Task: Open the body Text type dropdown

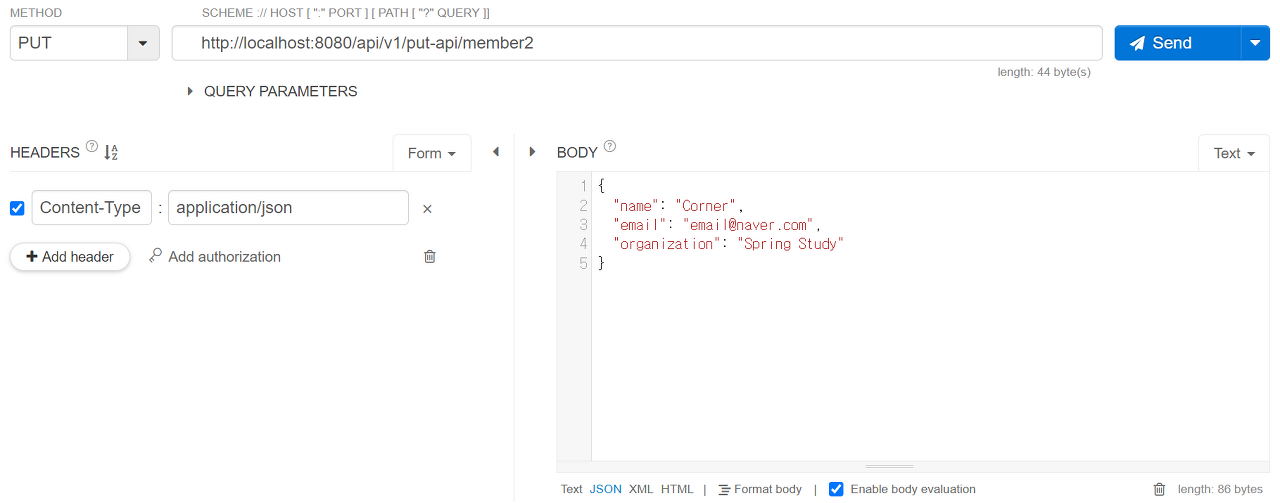Action: (x=1234, y=153)
